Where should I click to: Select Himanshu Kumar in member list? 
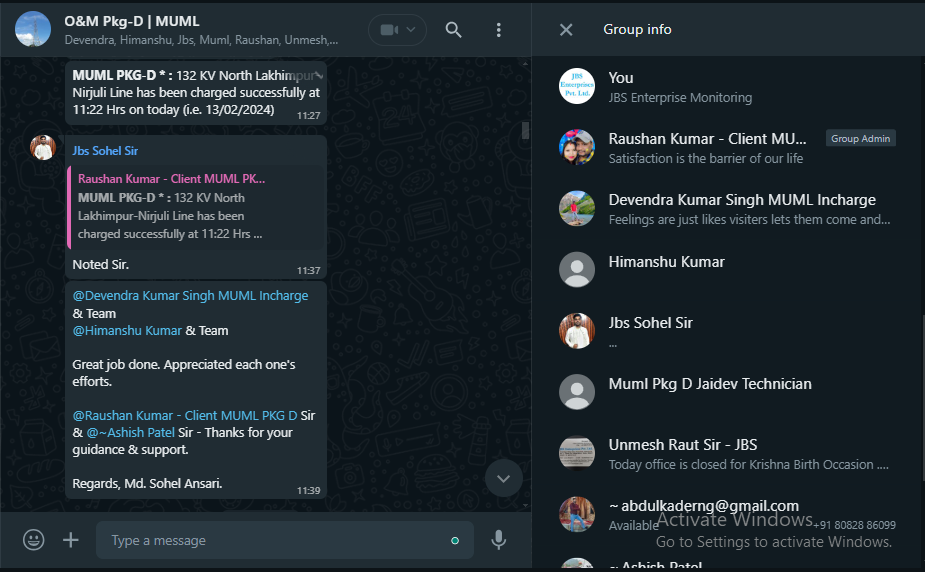pos(728,270)
